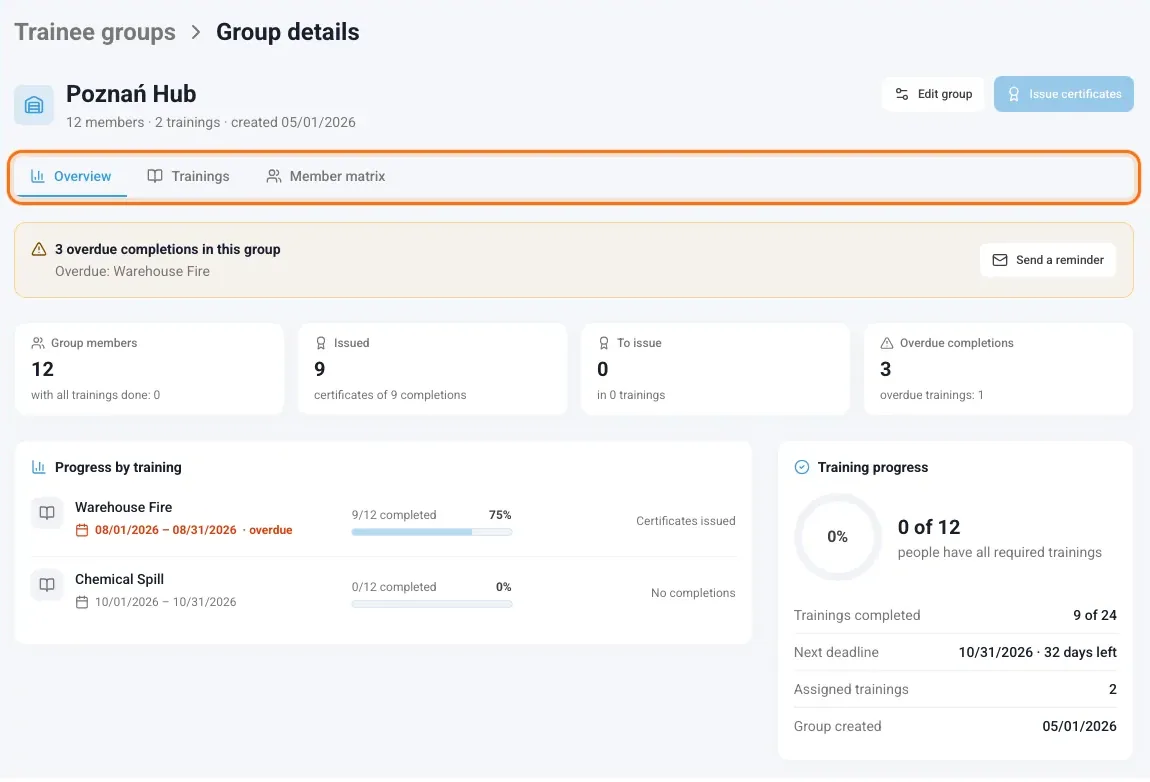Click the Progress by training chart icon
Viewport: 1150px width, 782px height.
[x=38, y=467]
